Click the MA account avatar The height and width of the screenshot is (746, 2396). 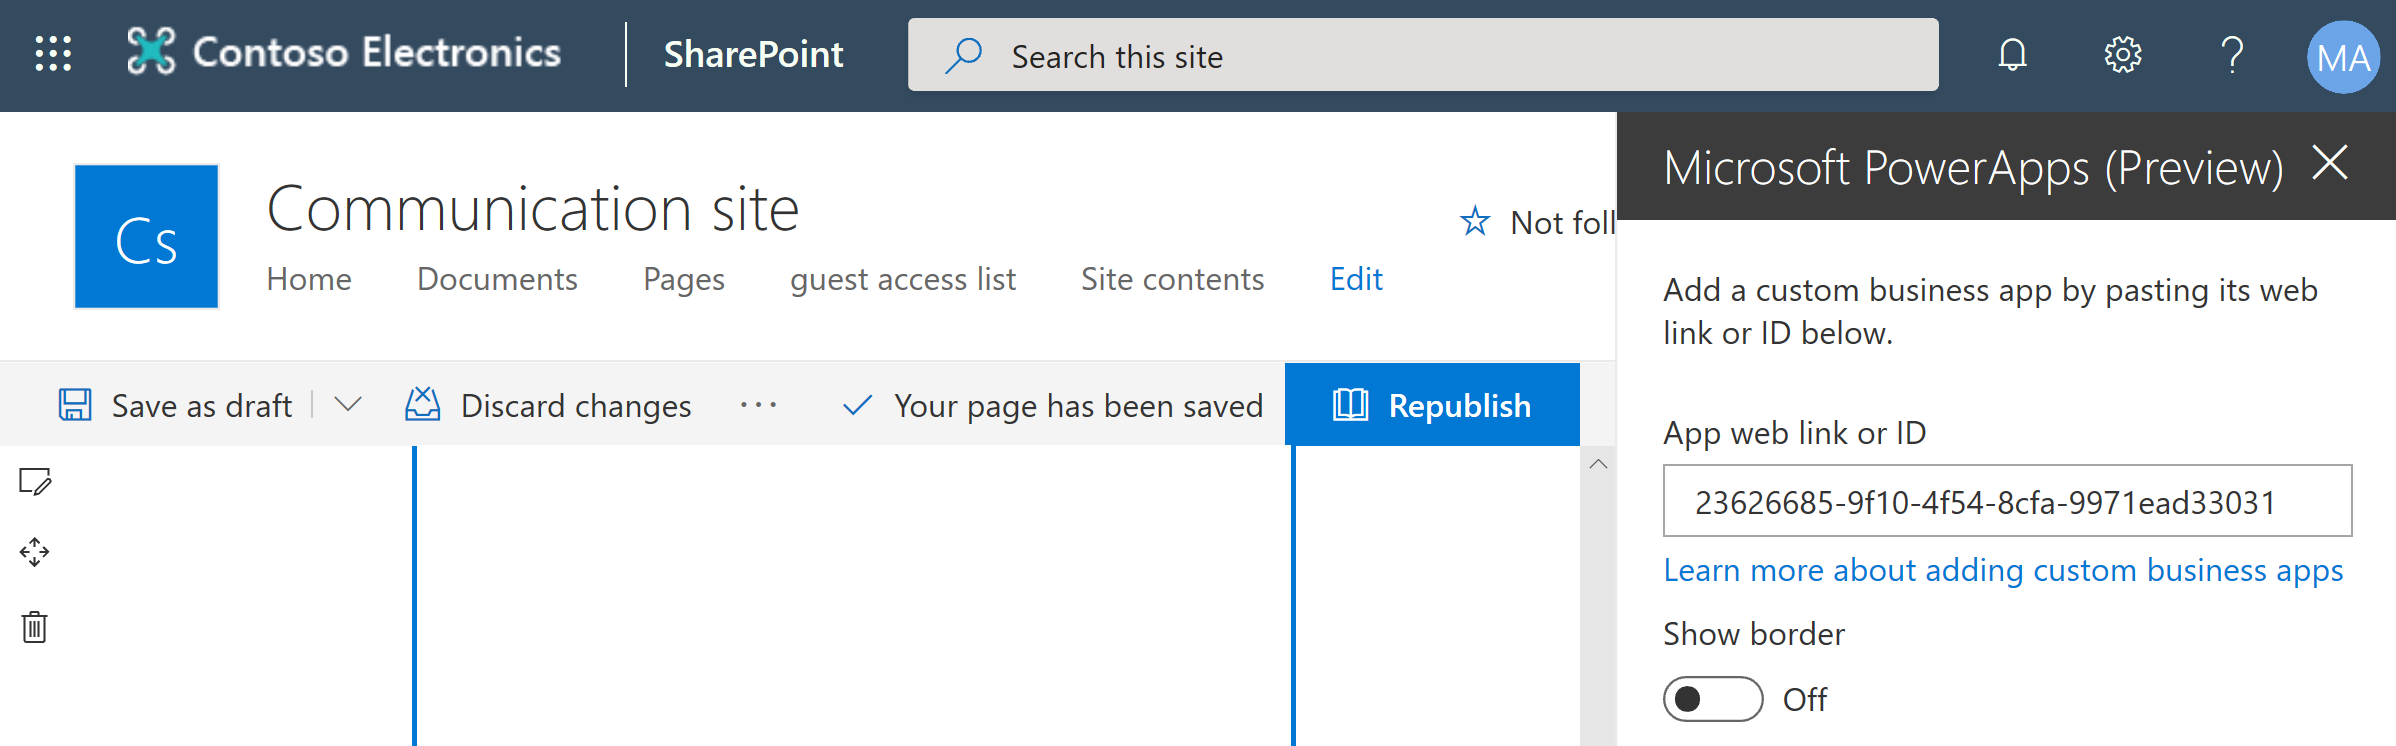2342,57
